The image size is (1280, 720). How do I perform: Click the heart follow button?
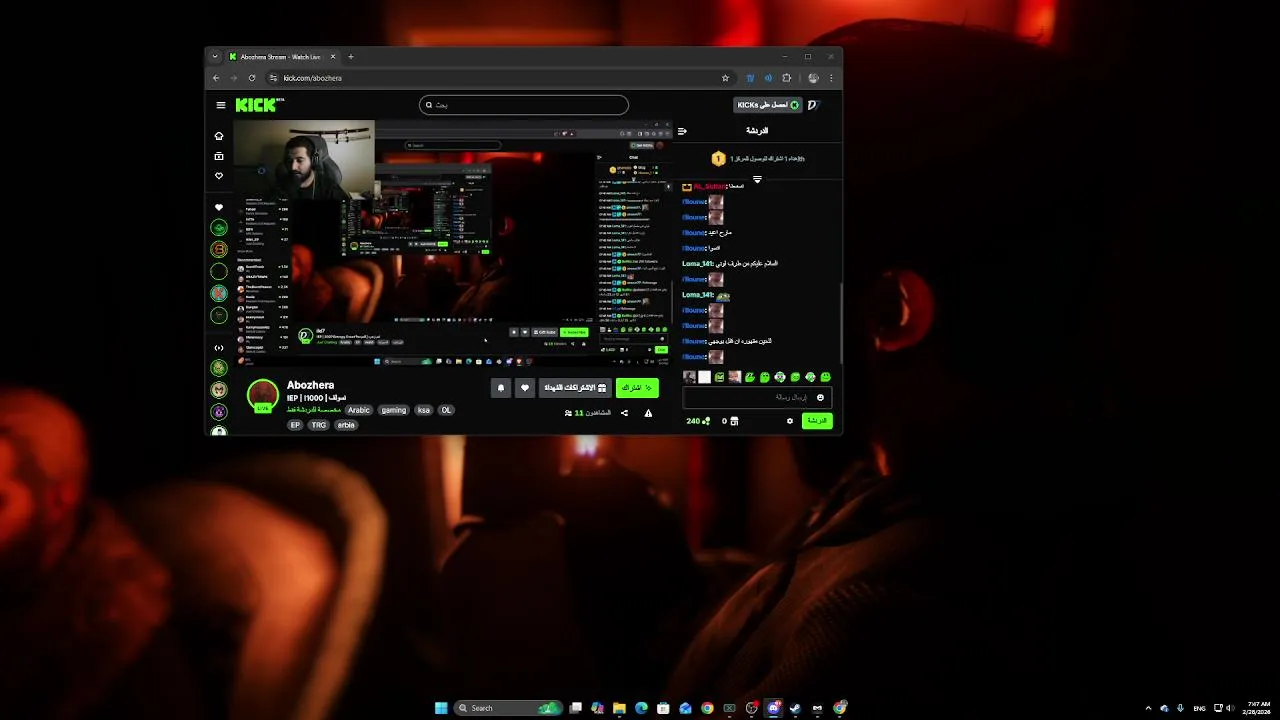point(524,388)
